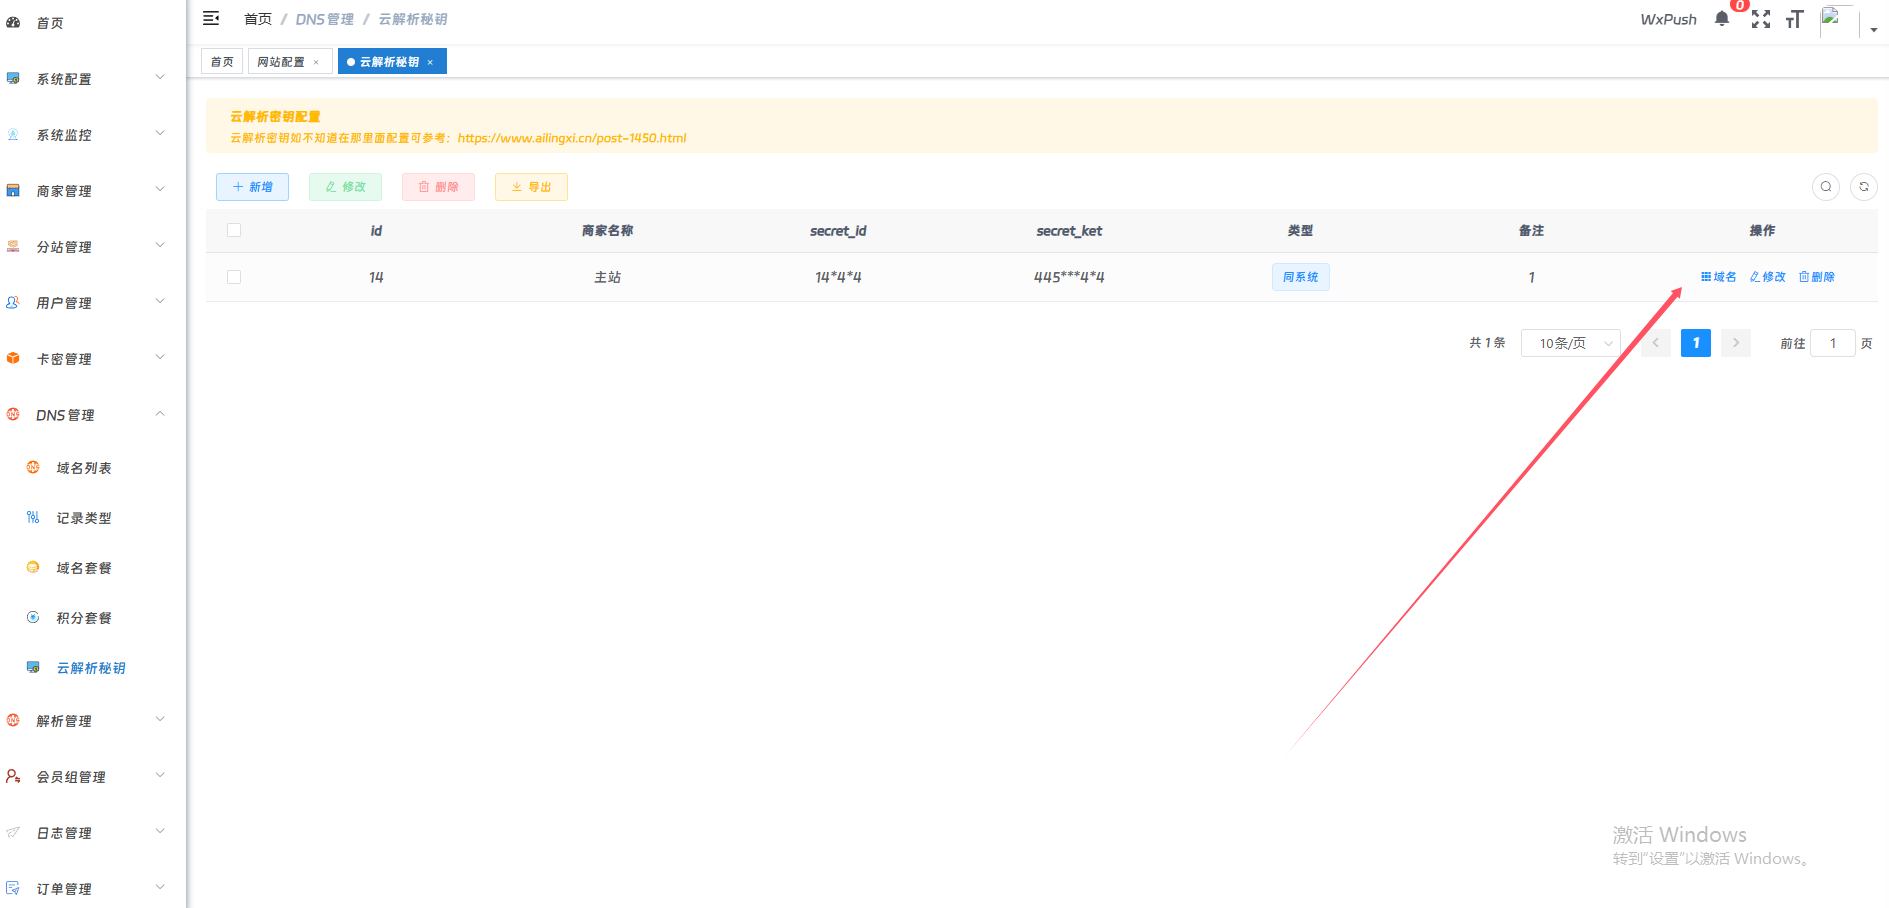Switch to the 网站配置 tab

[x=281, y=62]
